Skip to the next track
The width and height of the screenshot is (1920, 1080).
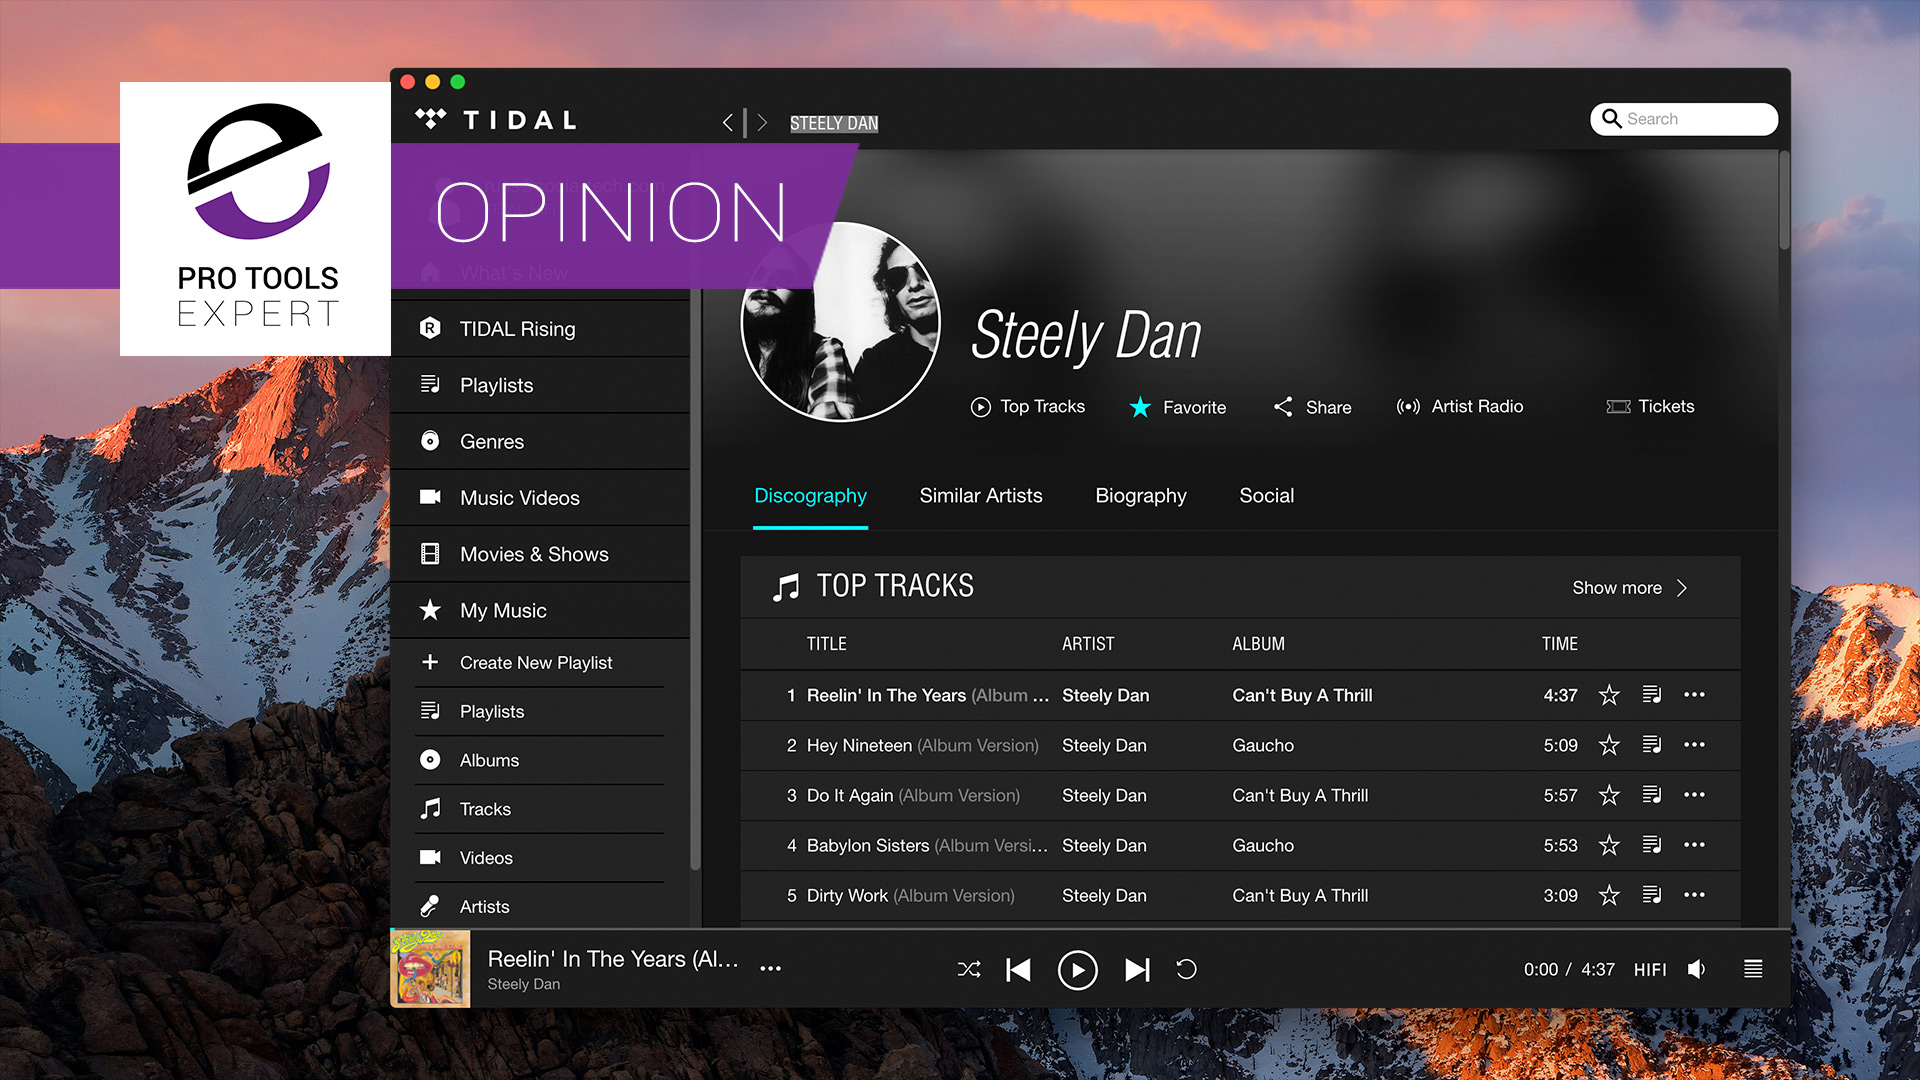(1137, 969)
